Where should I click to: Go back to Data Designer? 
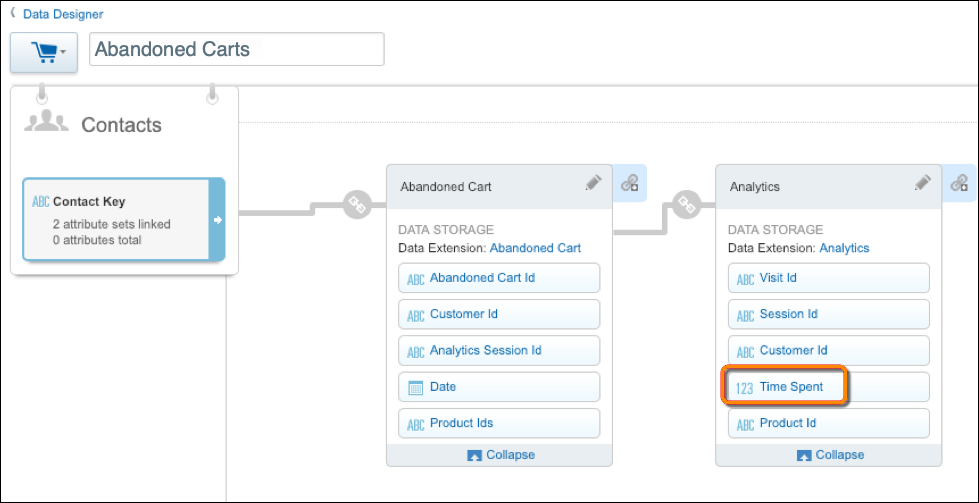(63, 14)
